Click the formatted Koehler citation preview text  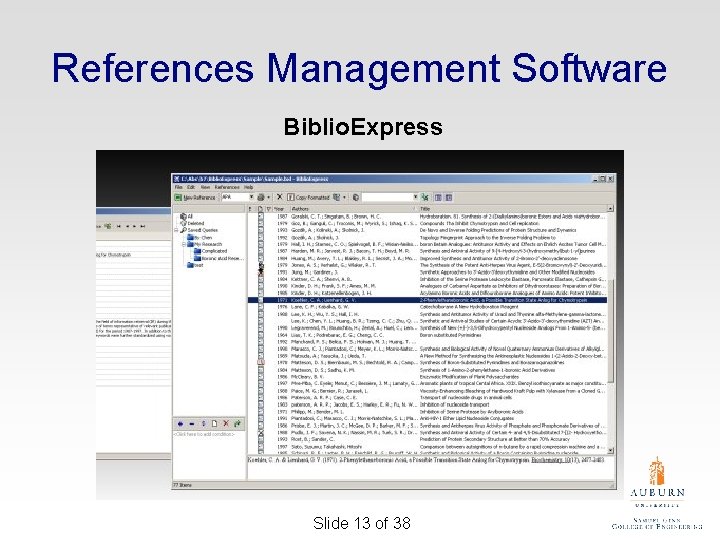click(426, 460)
